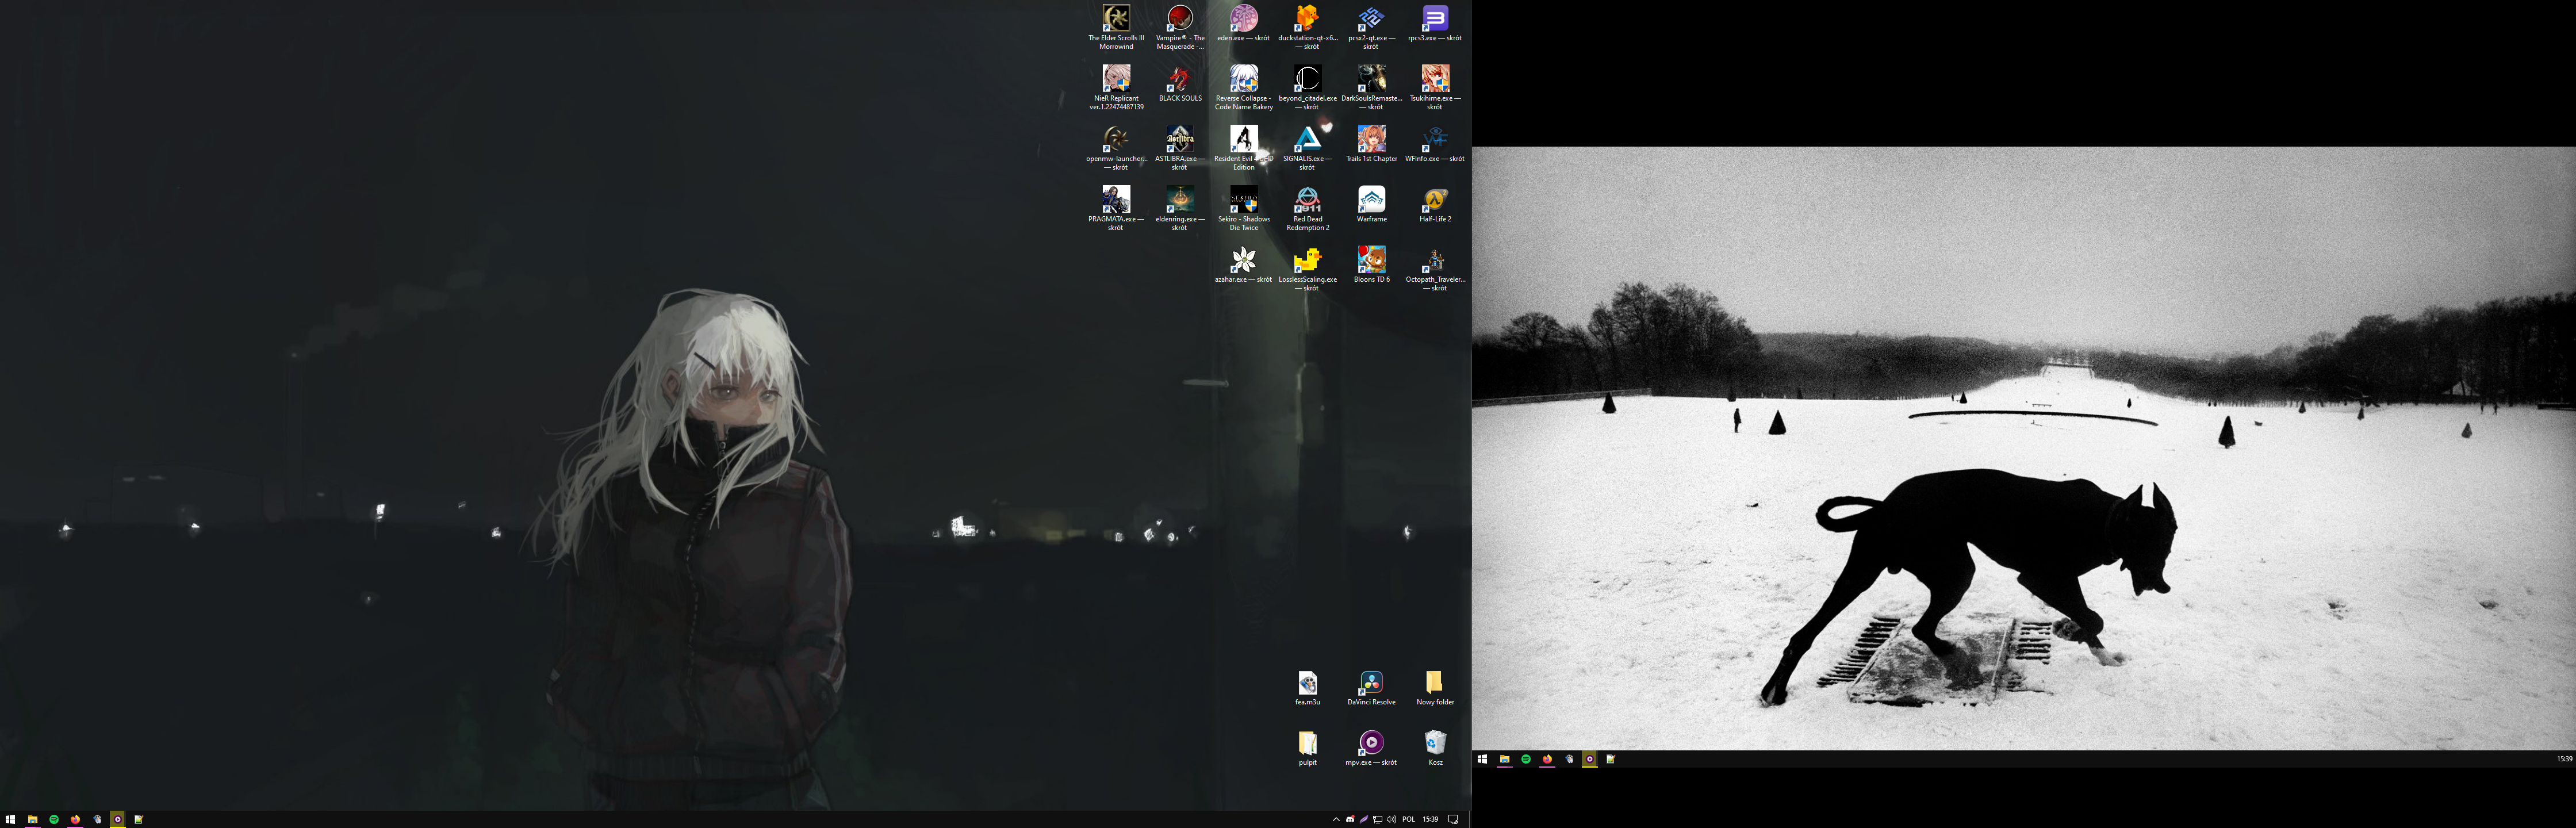
Task: Expand the hidden system tray icons
Action: [1336, 819]
